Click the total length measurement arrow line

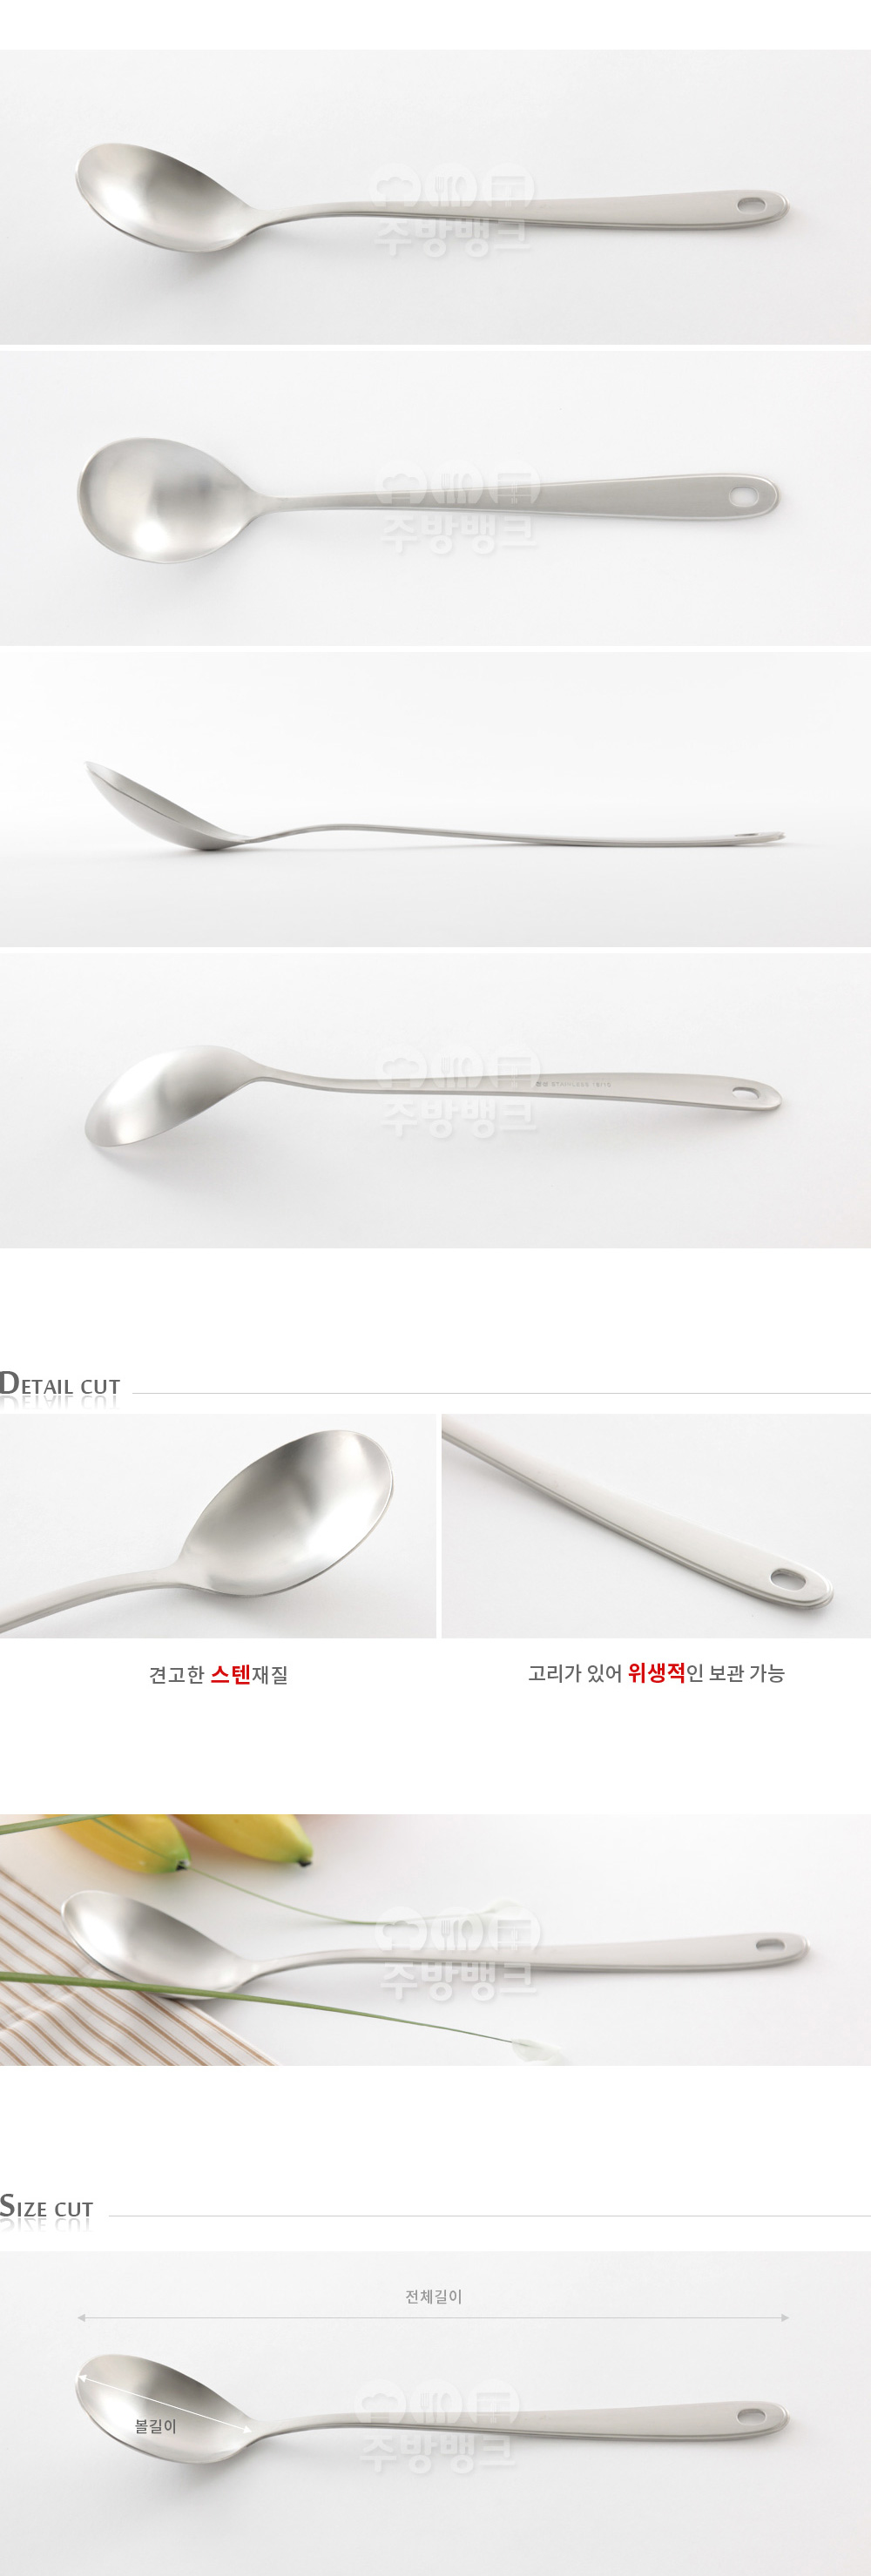click(433, 2317)
